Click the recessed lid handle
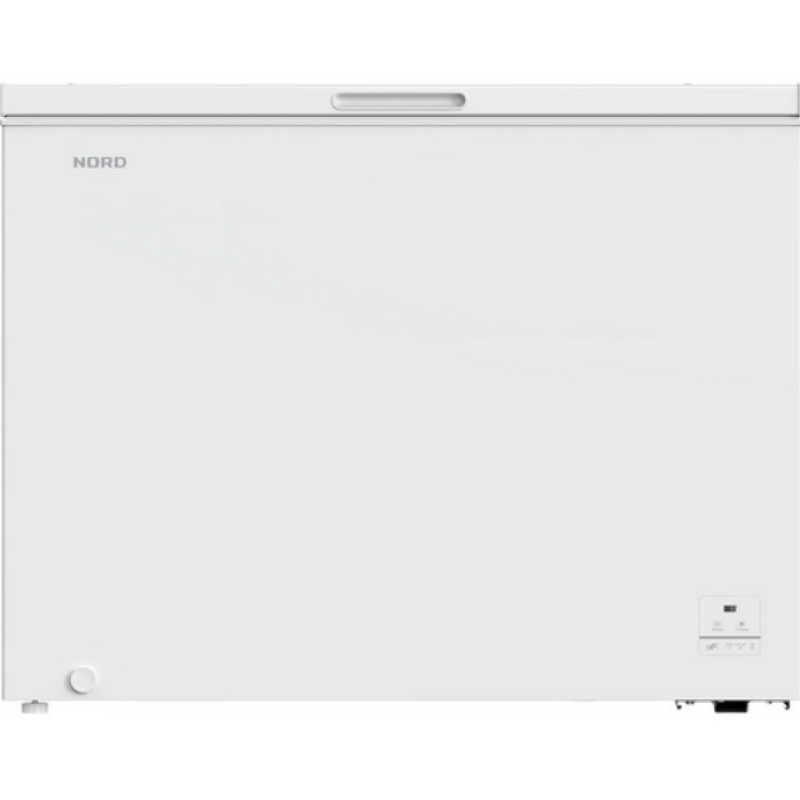Screen dimensions: 800x800 click(398, 101)
